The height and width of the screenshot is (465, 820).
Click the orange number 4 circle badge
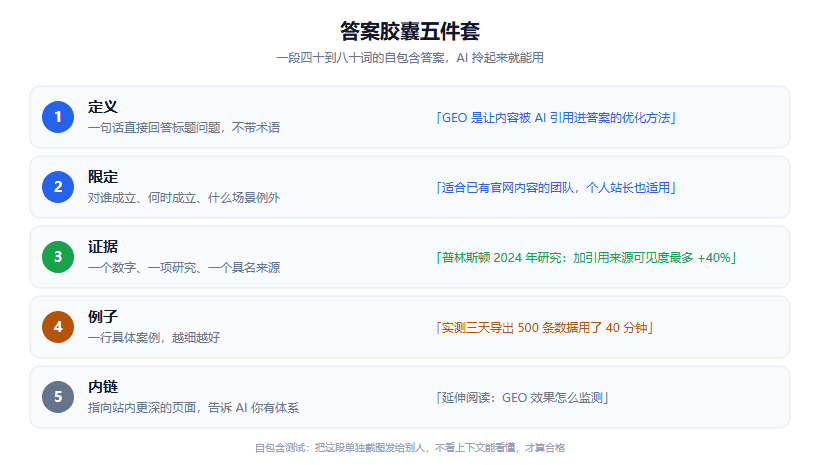(58, 327)
